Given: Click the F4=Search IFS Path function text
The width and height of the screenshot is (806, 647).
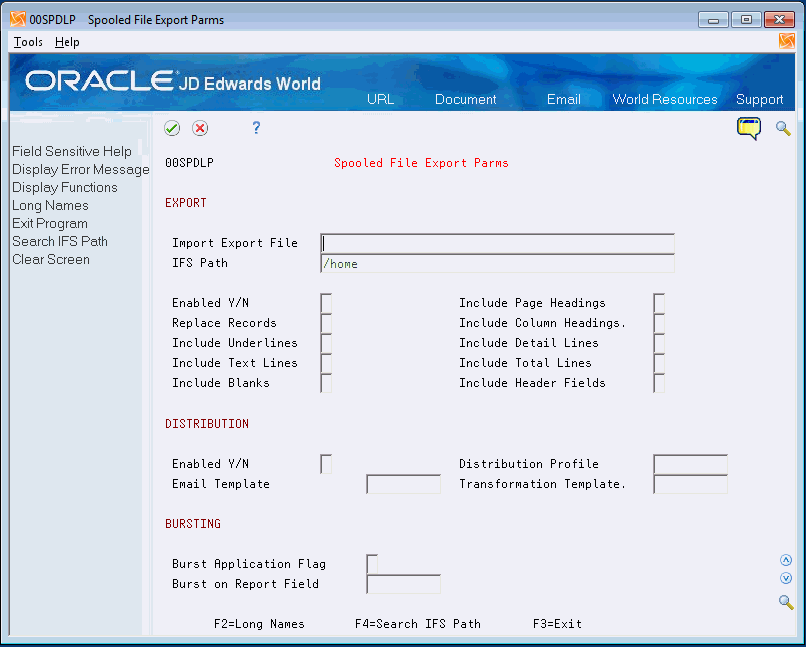Looking at the screenshot, I should coord(418,624).
